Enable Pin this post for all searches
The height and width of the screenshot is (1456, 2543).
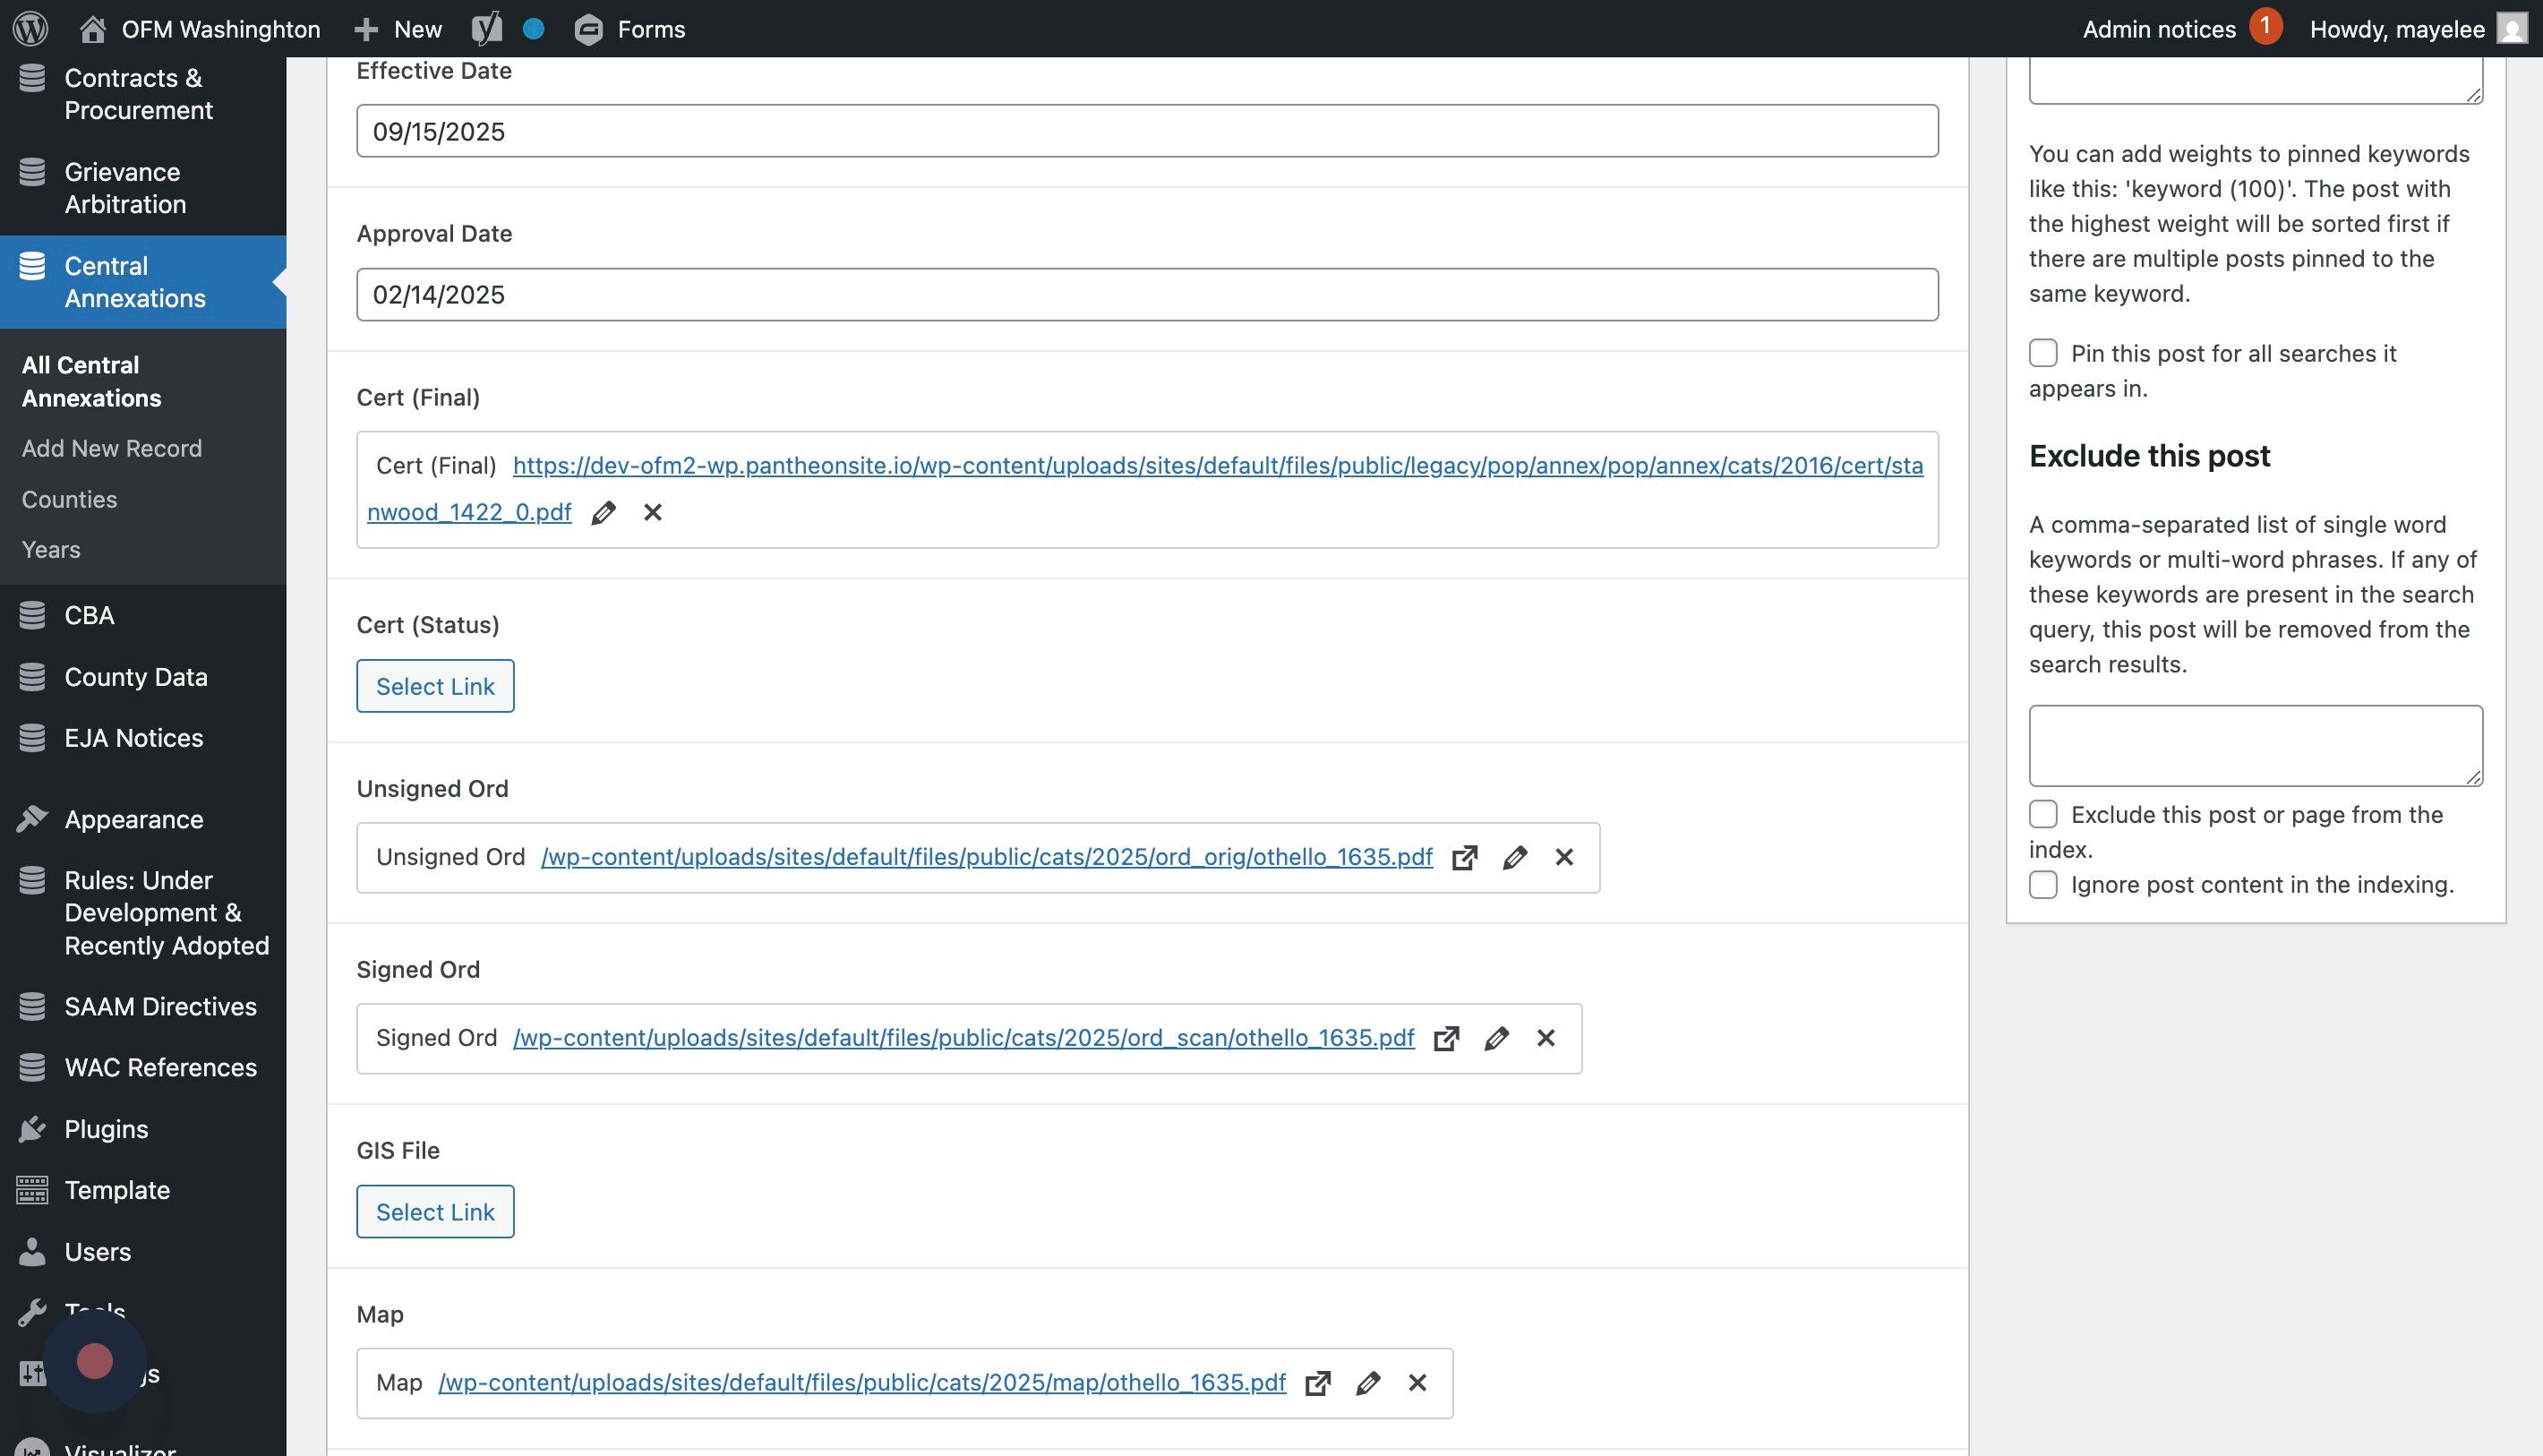(2043, 353)
